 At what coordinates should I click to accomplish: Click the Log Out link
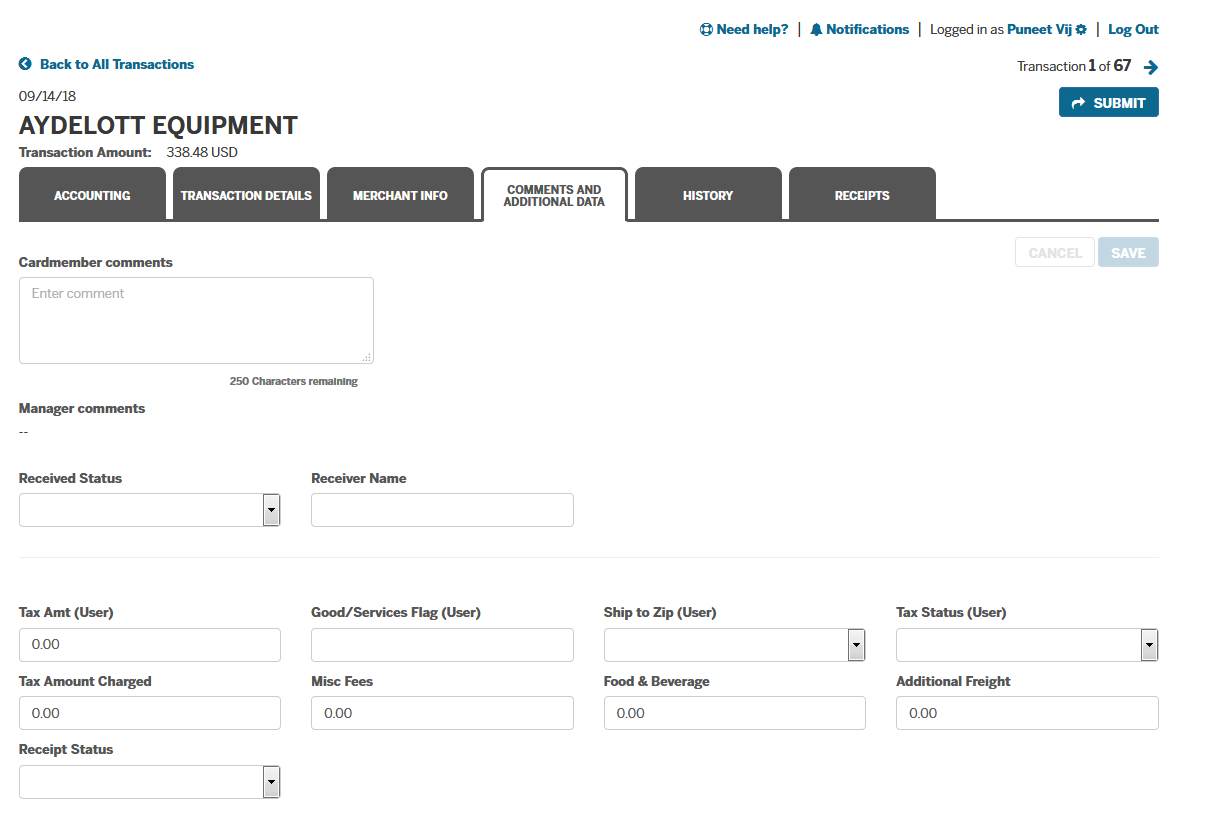tap(1133, 30)
